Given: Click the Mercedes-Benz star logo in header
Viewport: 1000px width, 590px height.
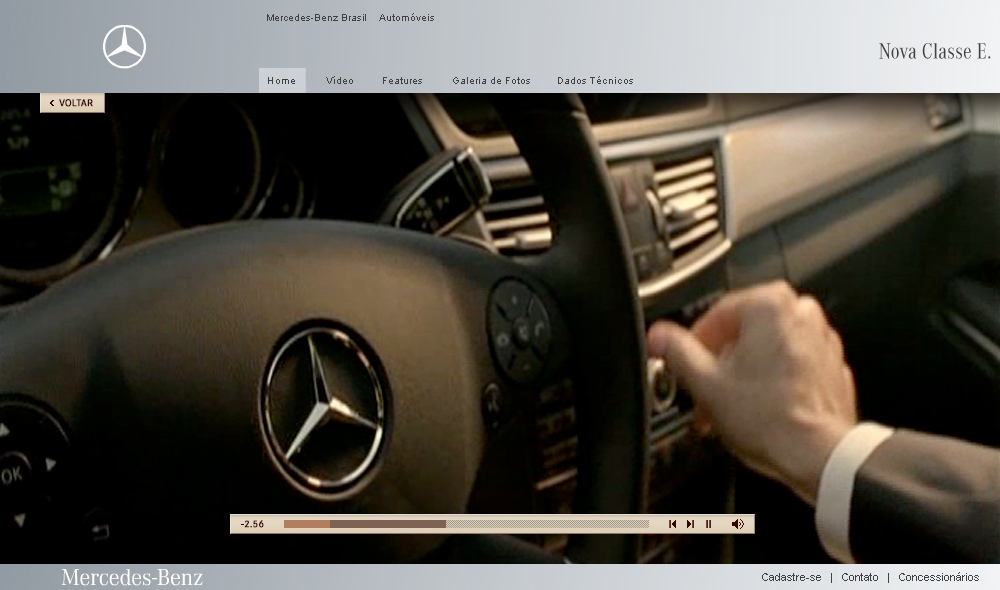Looking at the screenshot, I should [x=124, y=47].
